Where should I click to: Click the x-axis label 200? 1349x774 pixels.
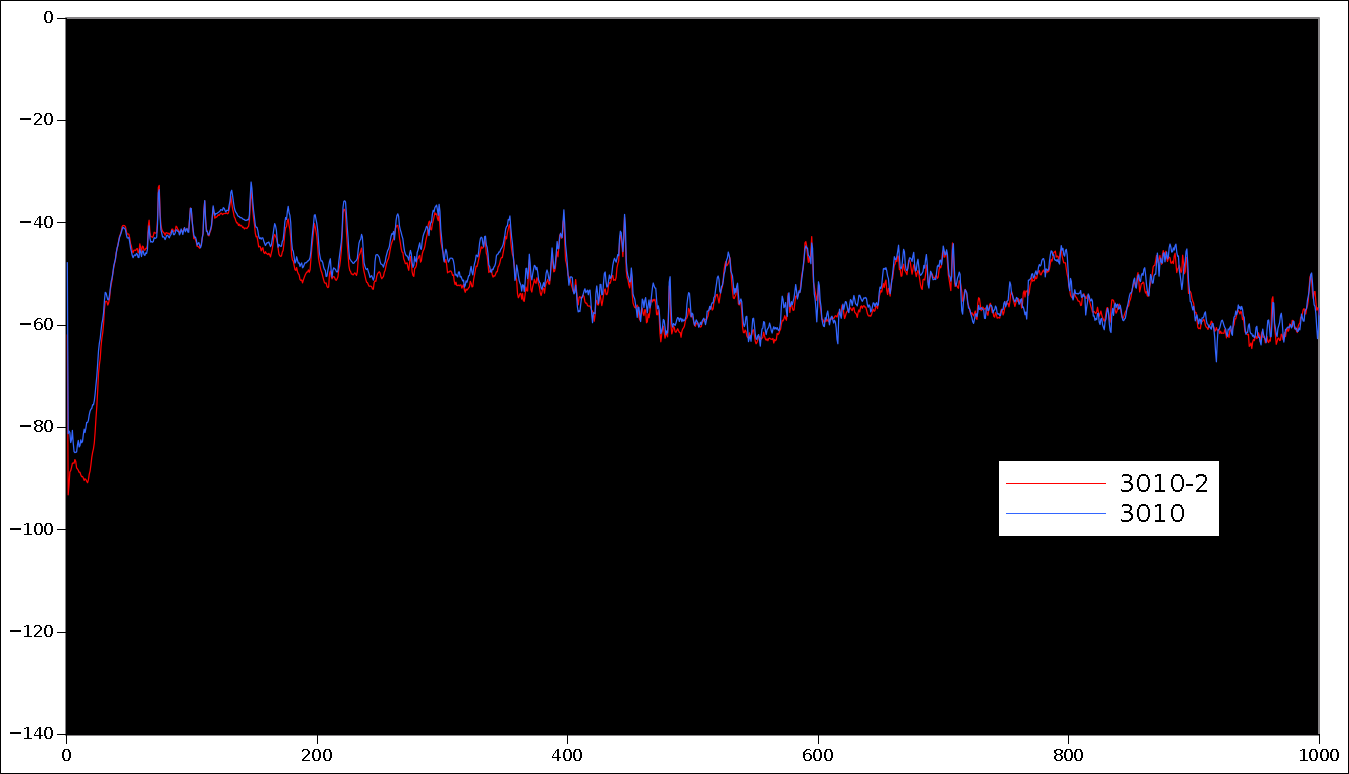(x=316, y=755)
